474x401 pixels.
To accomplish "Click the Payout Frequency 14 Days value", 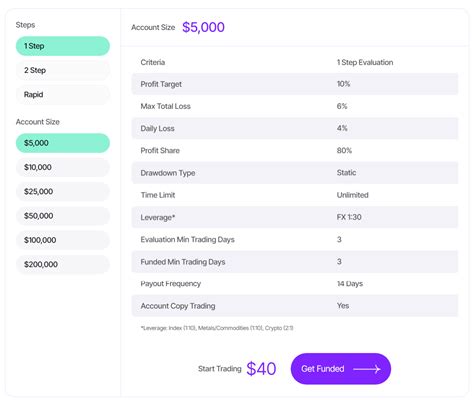I will (x=350, y=284).
